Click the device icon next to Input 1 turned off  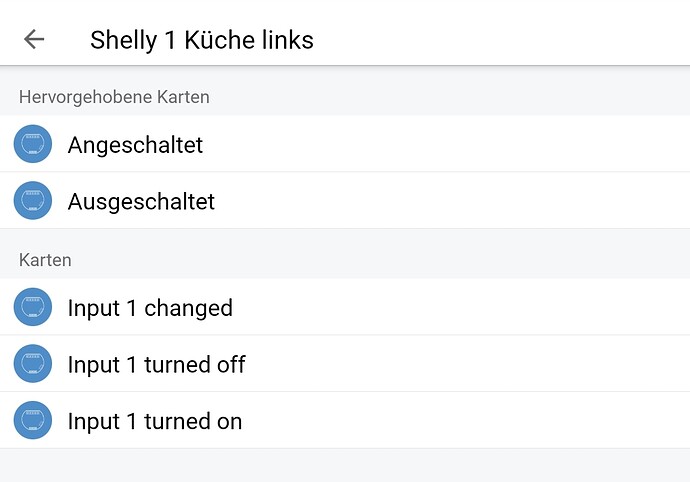pos(33,364)
